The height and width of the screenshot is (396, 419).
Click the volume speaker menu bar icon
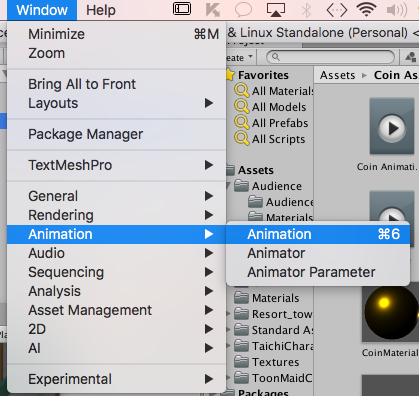[397, 10]
